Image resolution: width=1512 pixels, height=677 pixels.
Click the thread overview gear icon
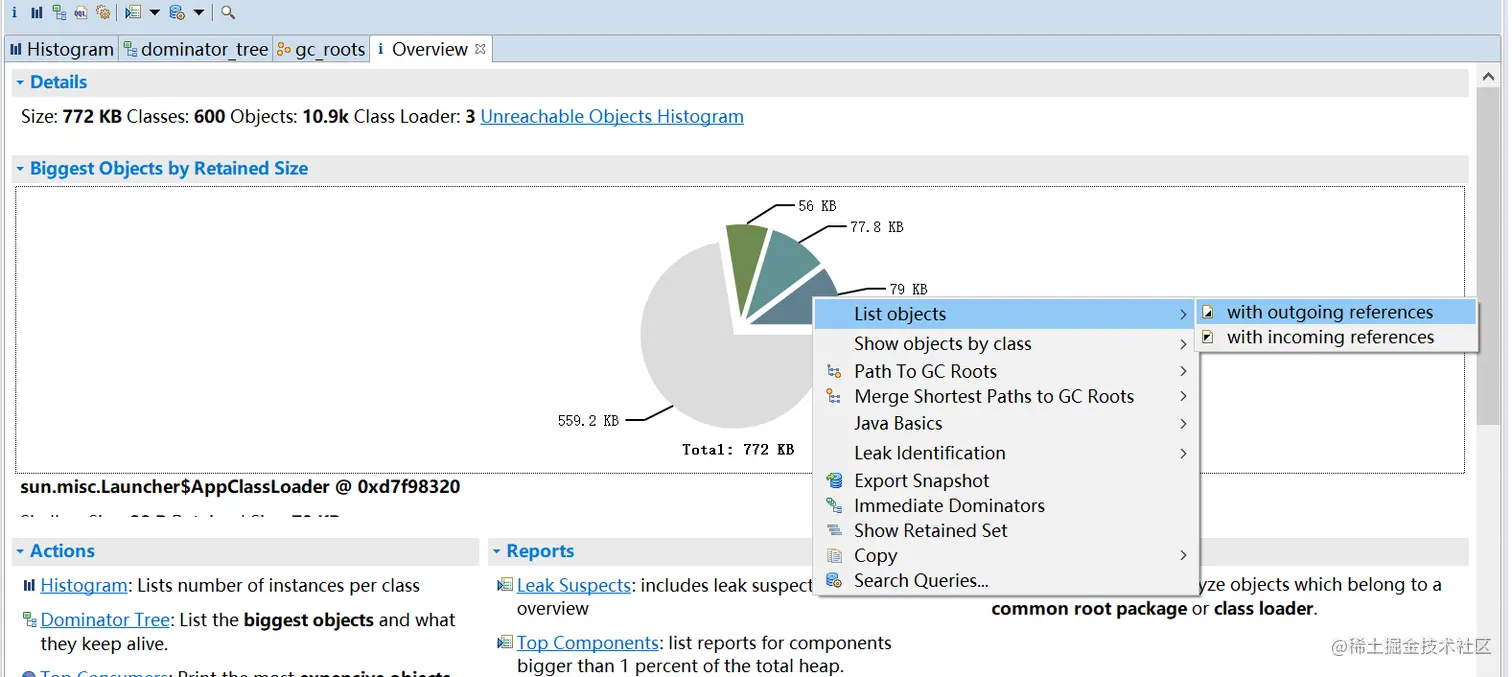coord(103,13)
